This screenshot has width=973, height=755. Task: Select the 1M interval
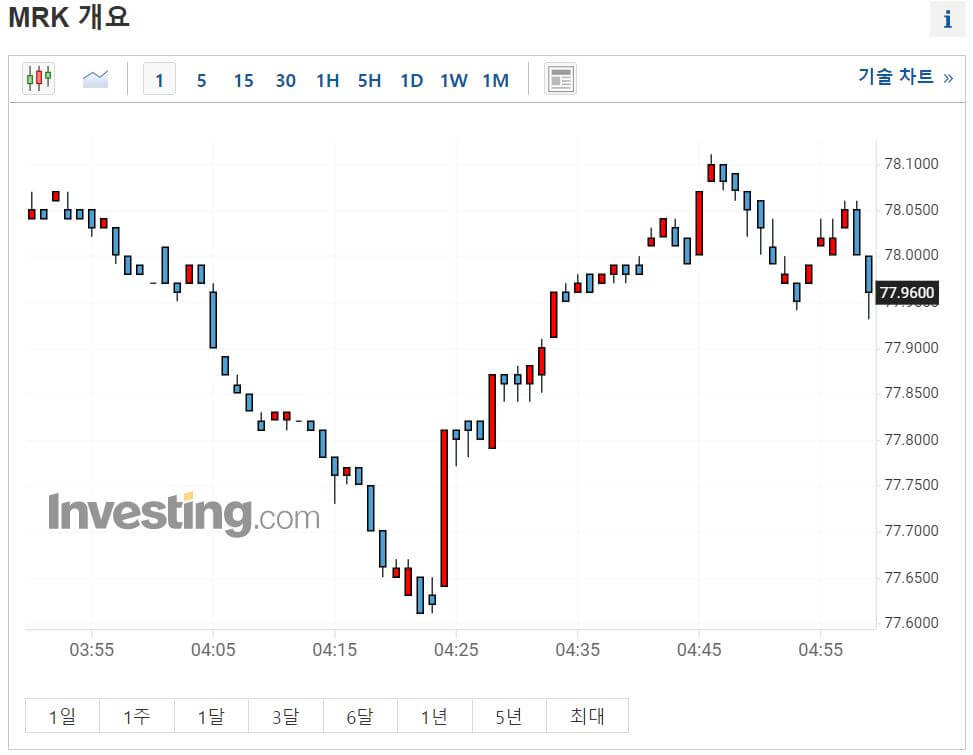496,80
